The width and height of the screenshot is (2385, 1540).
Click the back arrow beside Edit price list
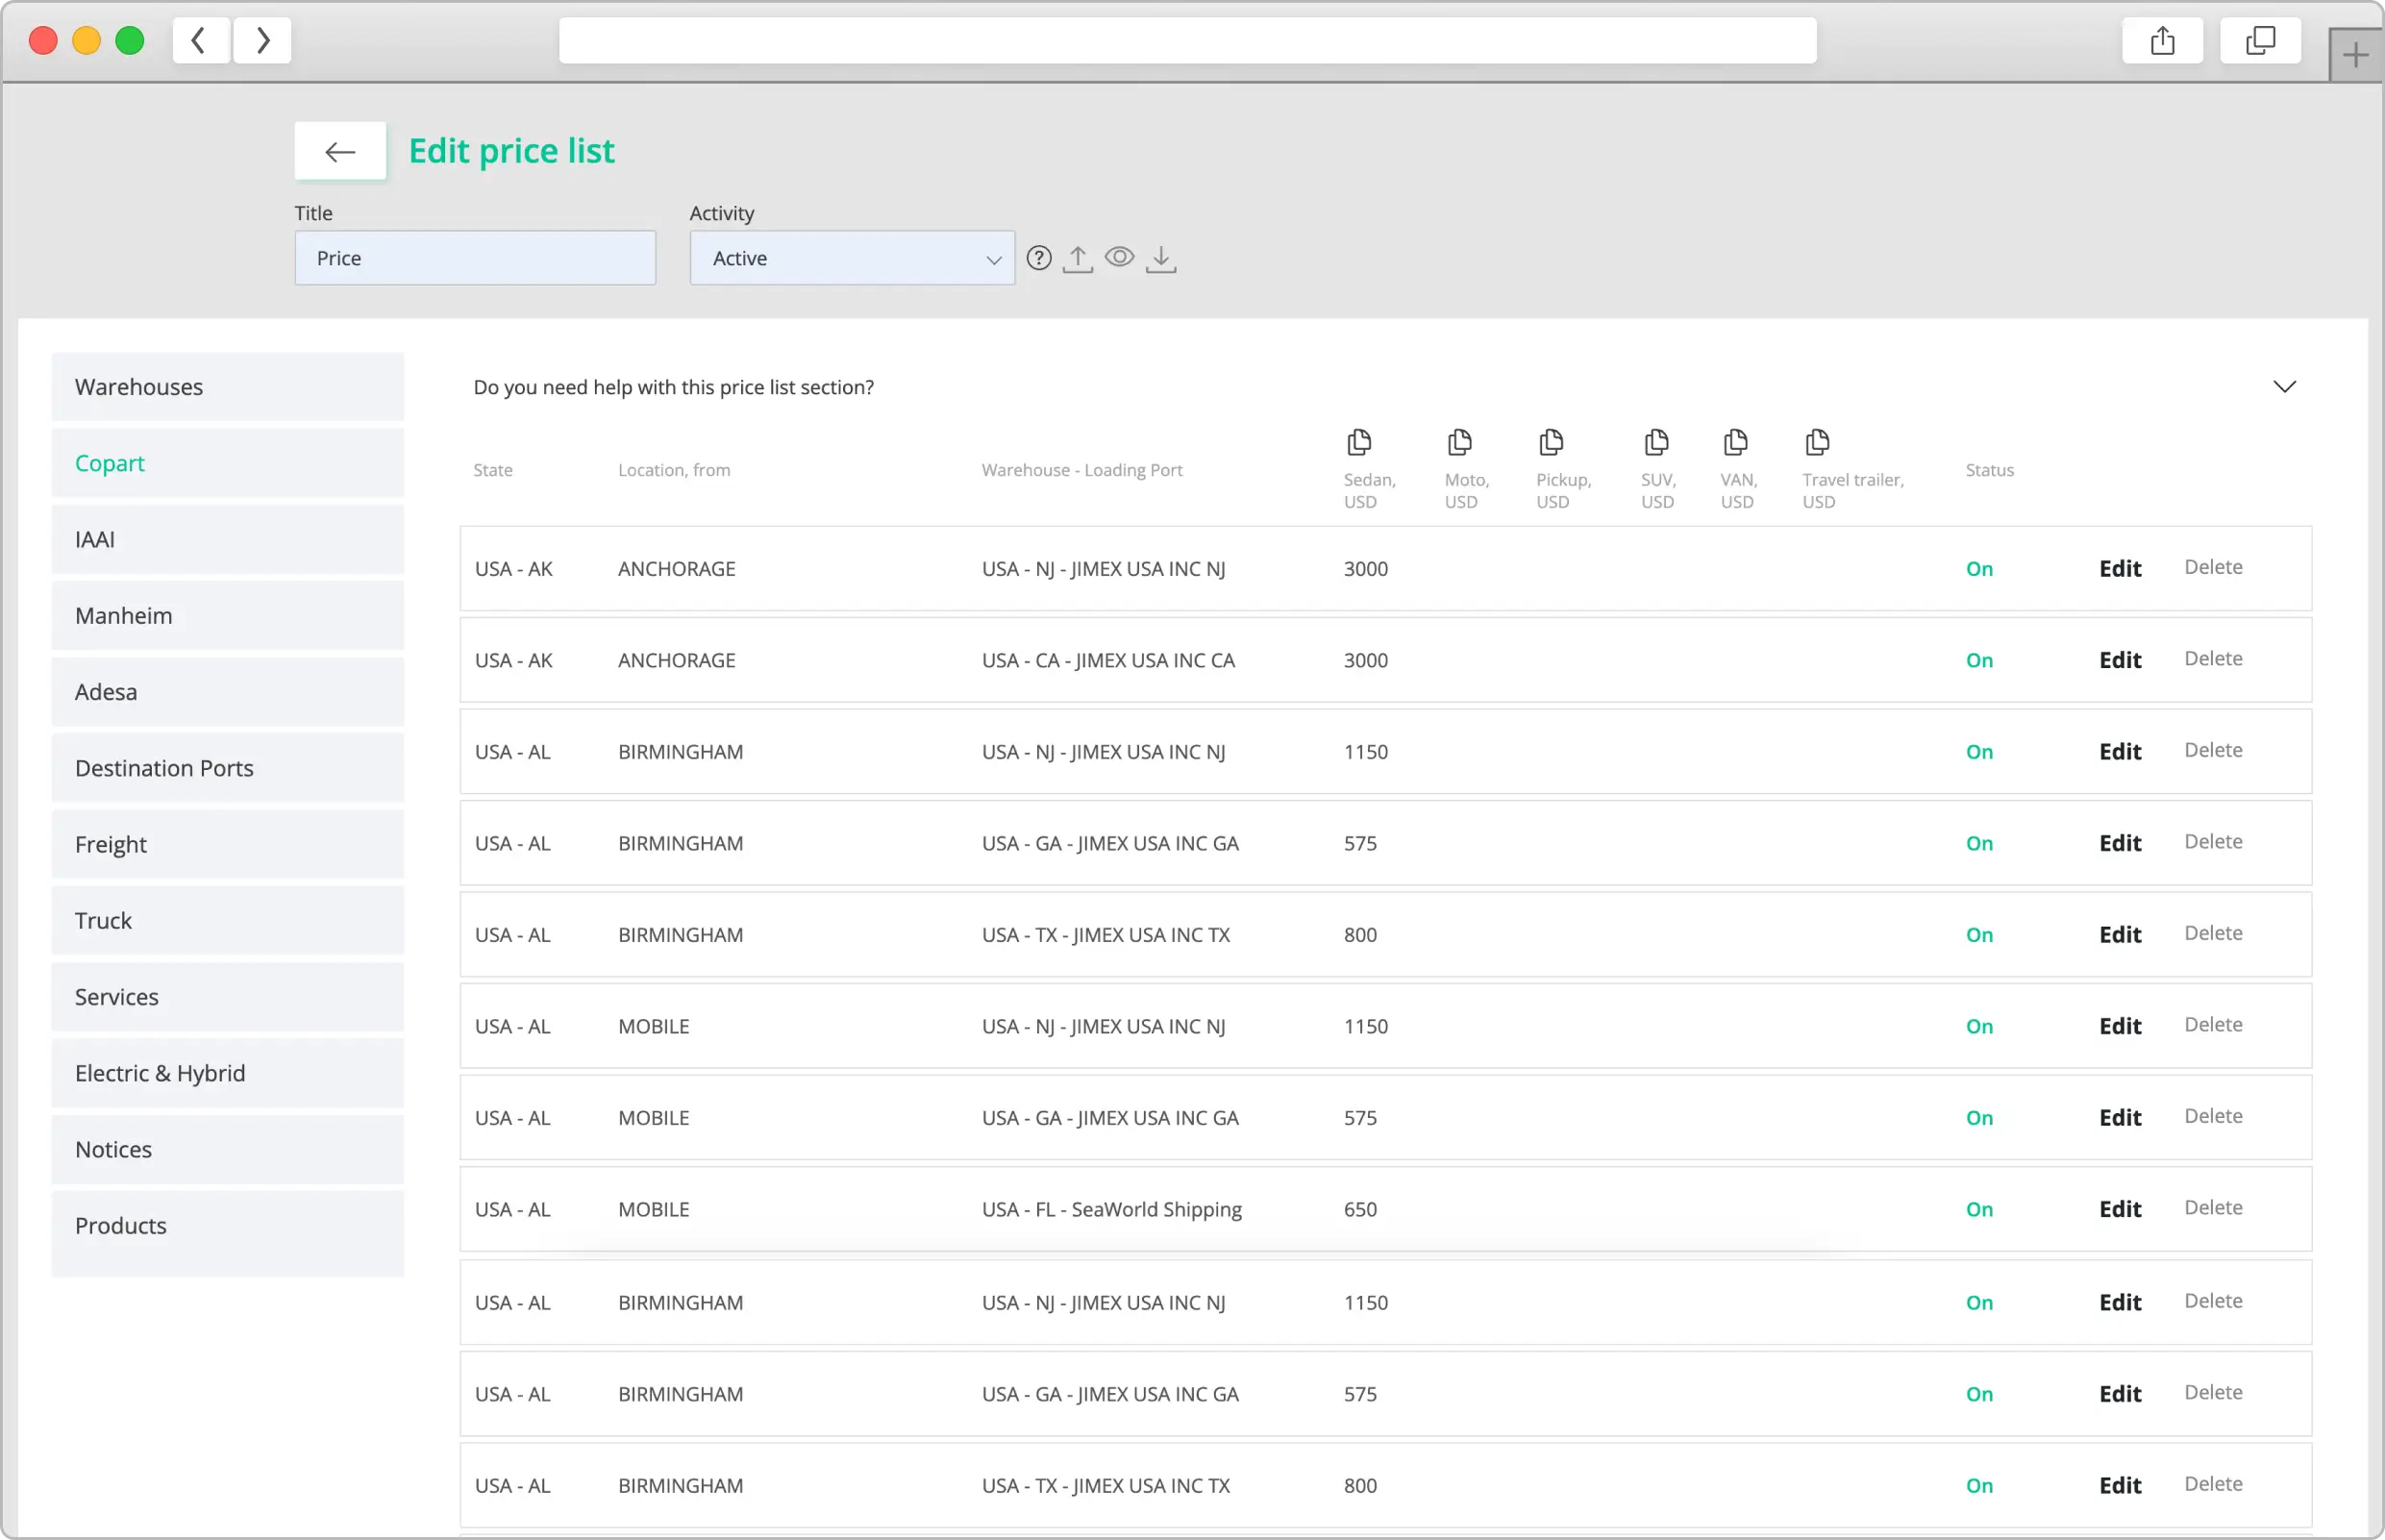coord(340,152)
